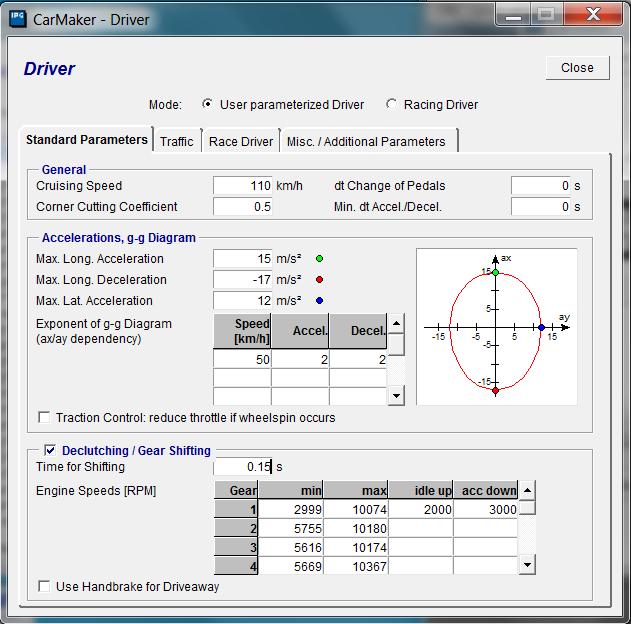
Task: Open the Race Driver tab
Action: [x=241, y=142]
